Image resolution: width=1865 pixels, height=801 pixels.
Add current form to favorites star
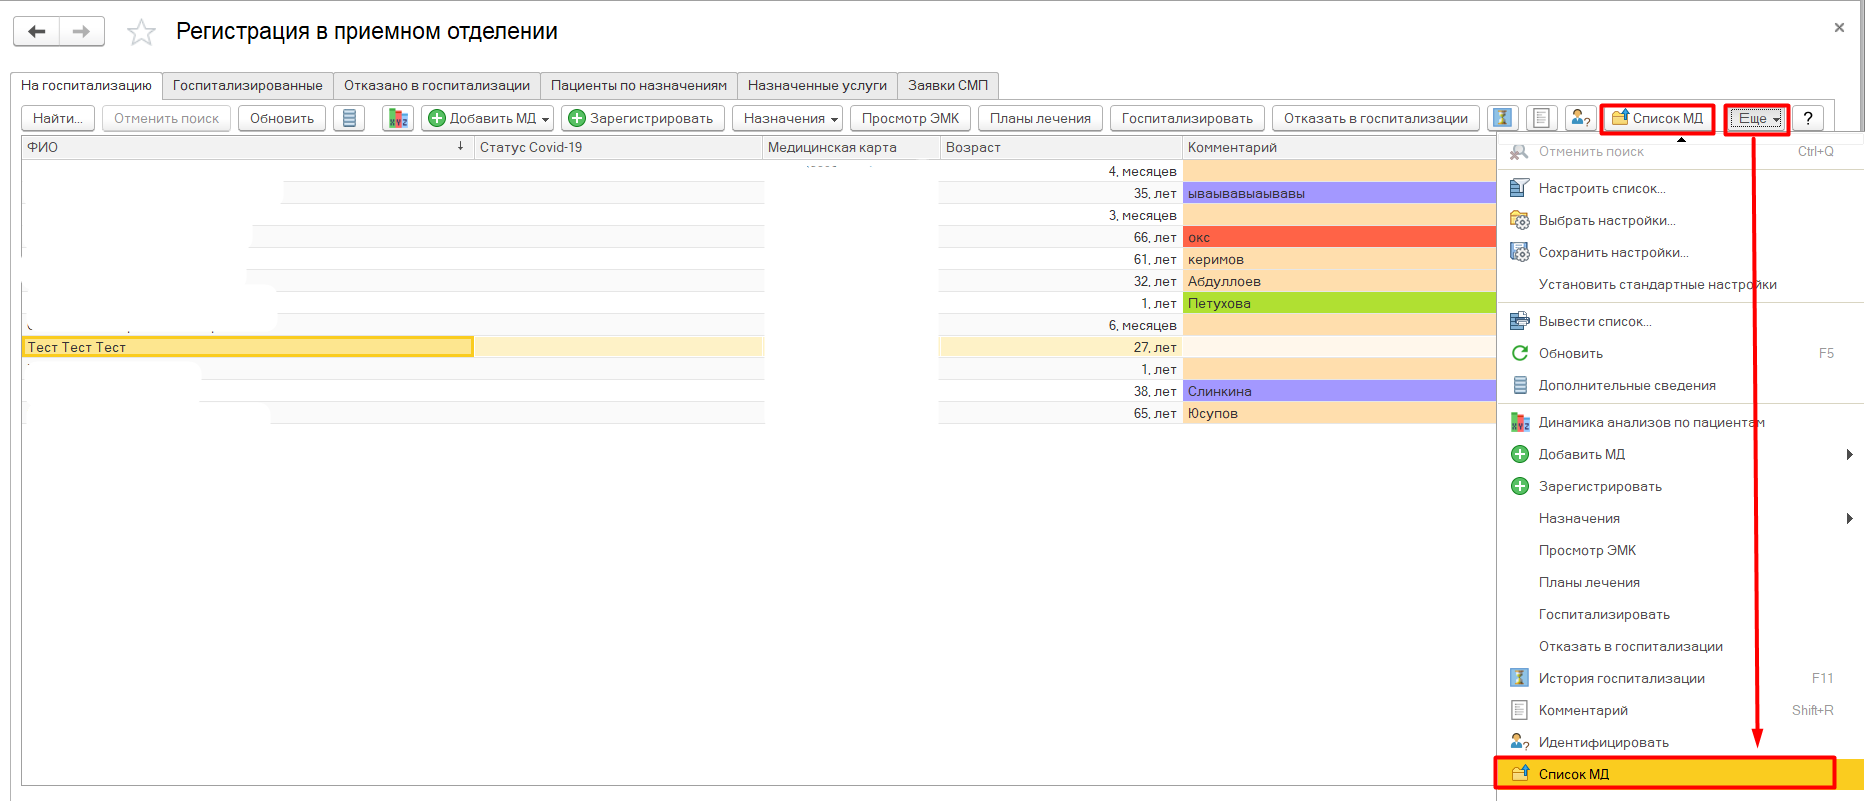click(141, 33)
